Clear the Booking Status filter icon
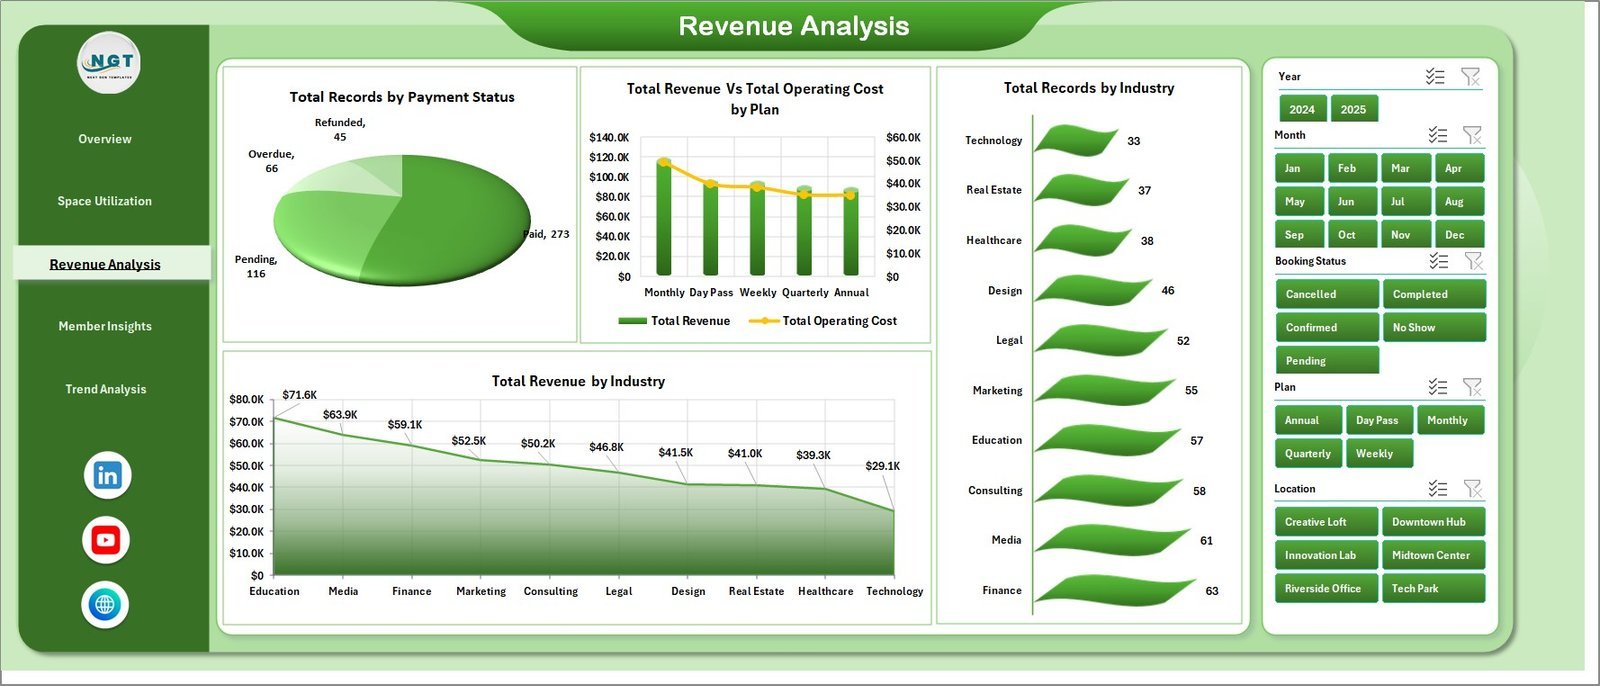1600x686 pixels. click(1472, 261)
